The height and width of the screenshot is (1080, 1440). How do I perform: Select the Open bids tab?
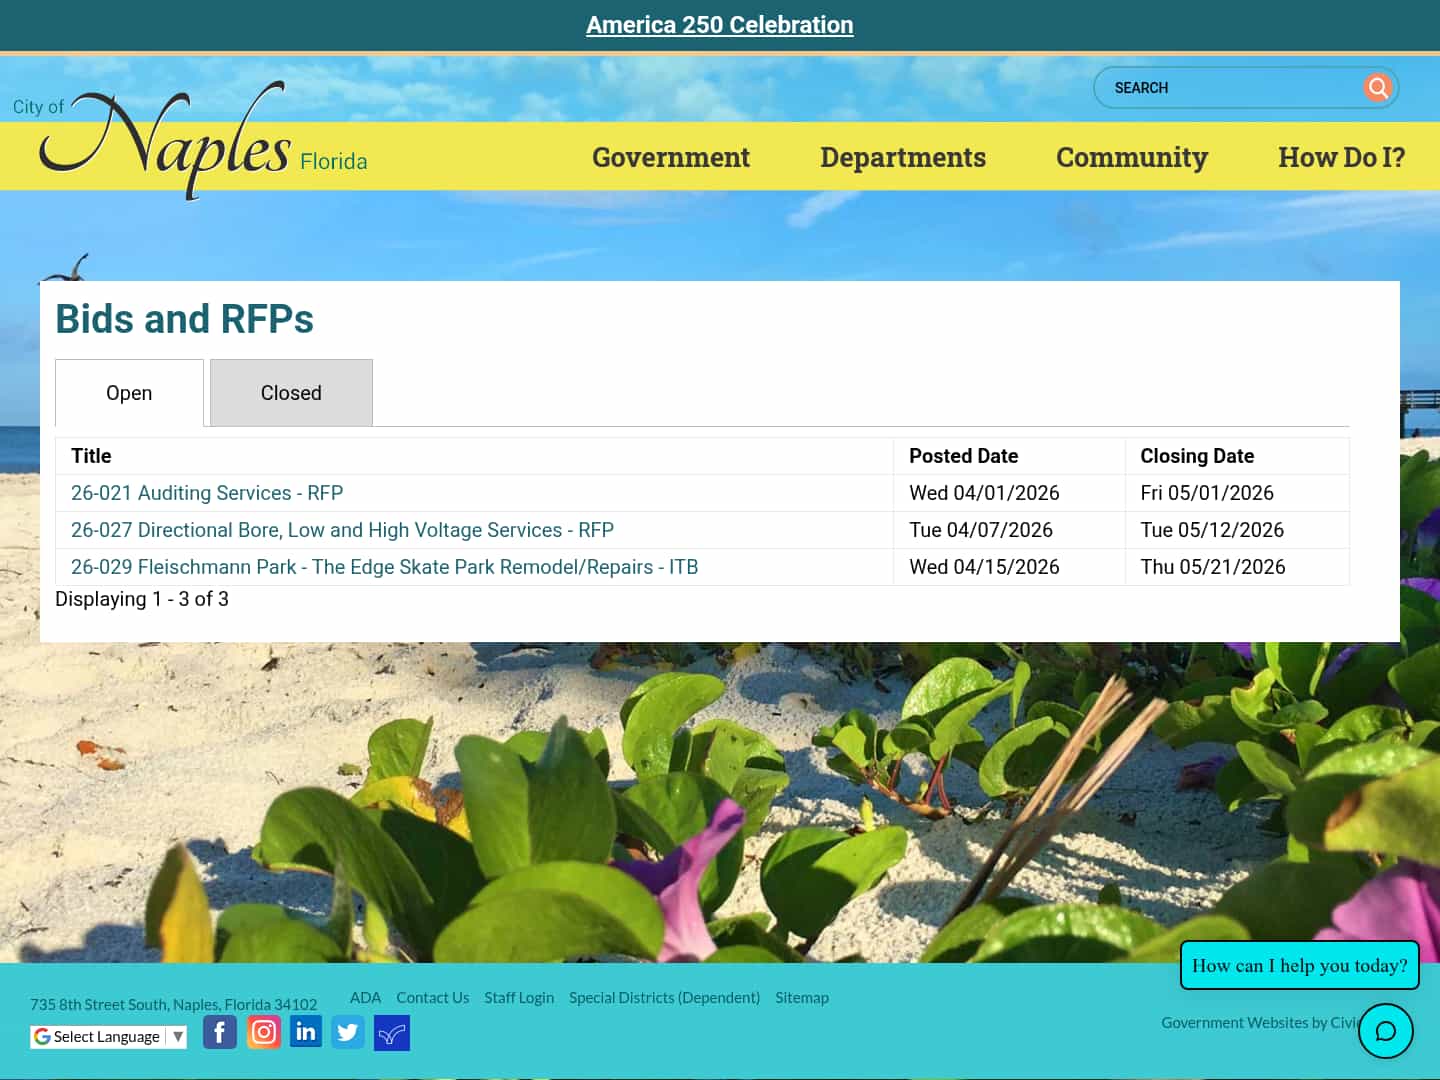(x=129, y=392)
